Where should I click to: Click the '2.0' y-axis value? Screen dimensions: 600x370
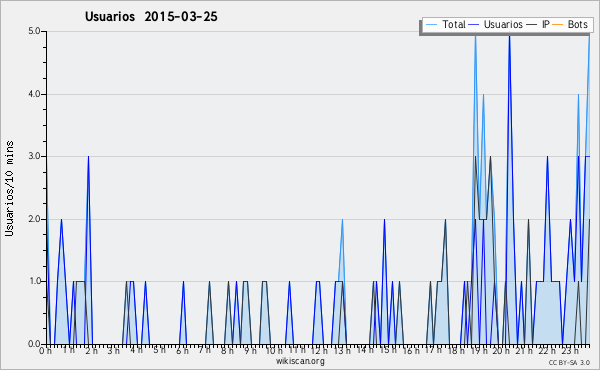(x=34, y=219)
